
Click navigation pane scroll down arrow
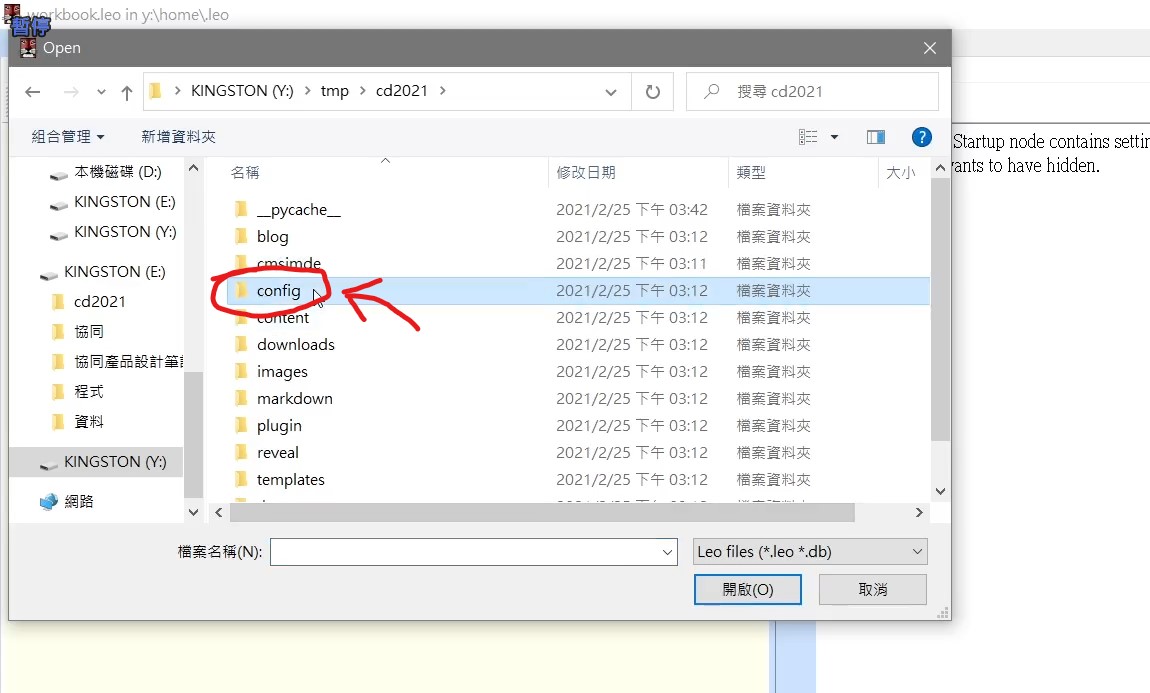click(x=194, y=513)
